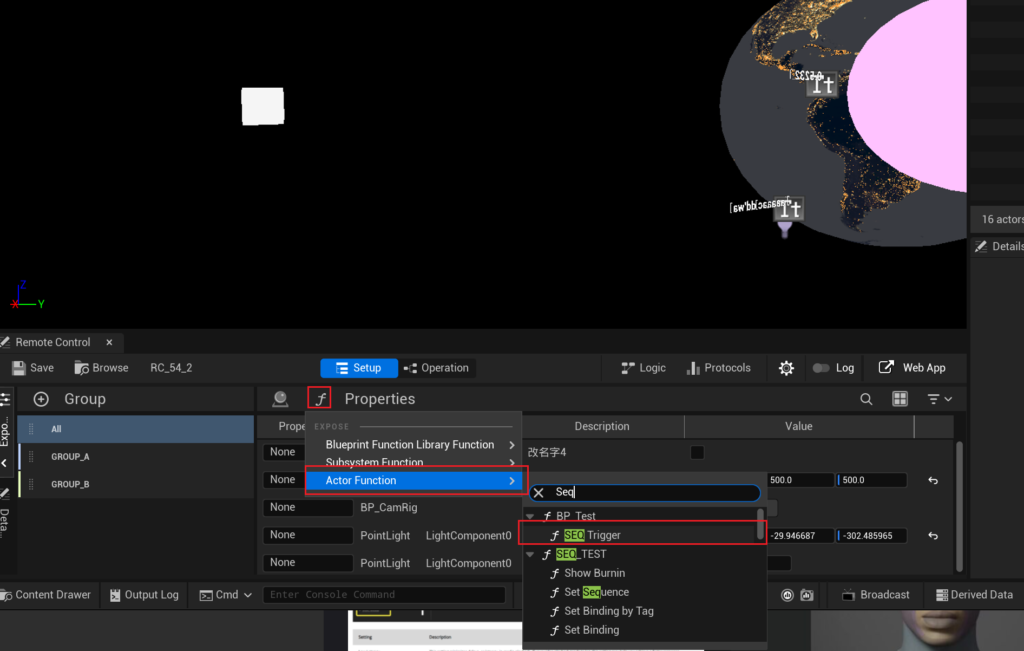Open Actor Function submenu
Screen dimensions: 1024x651
pyautogui.click(x=416, y=480)
